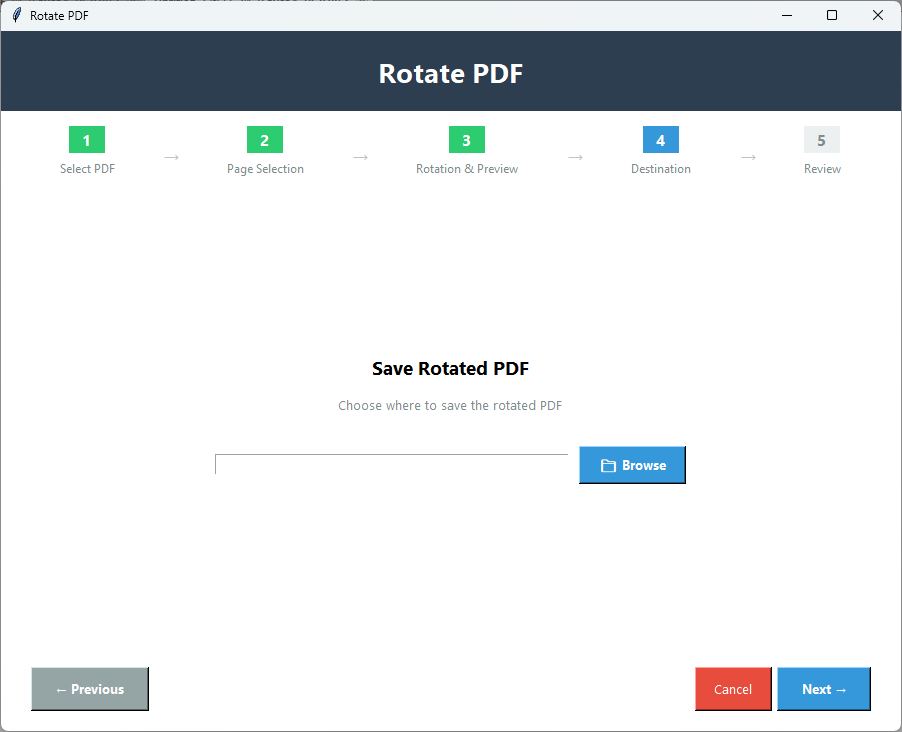Click the folder icon on the Browse button
The height and width of the screenshot is (732, 902).
click(609, 464)
